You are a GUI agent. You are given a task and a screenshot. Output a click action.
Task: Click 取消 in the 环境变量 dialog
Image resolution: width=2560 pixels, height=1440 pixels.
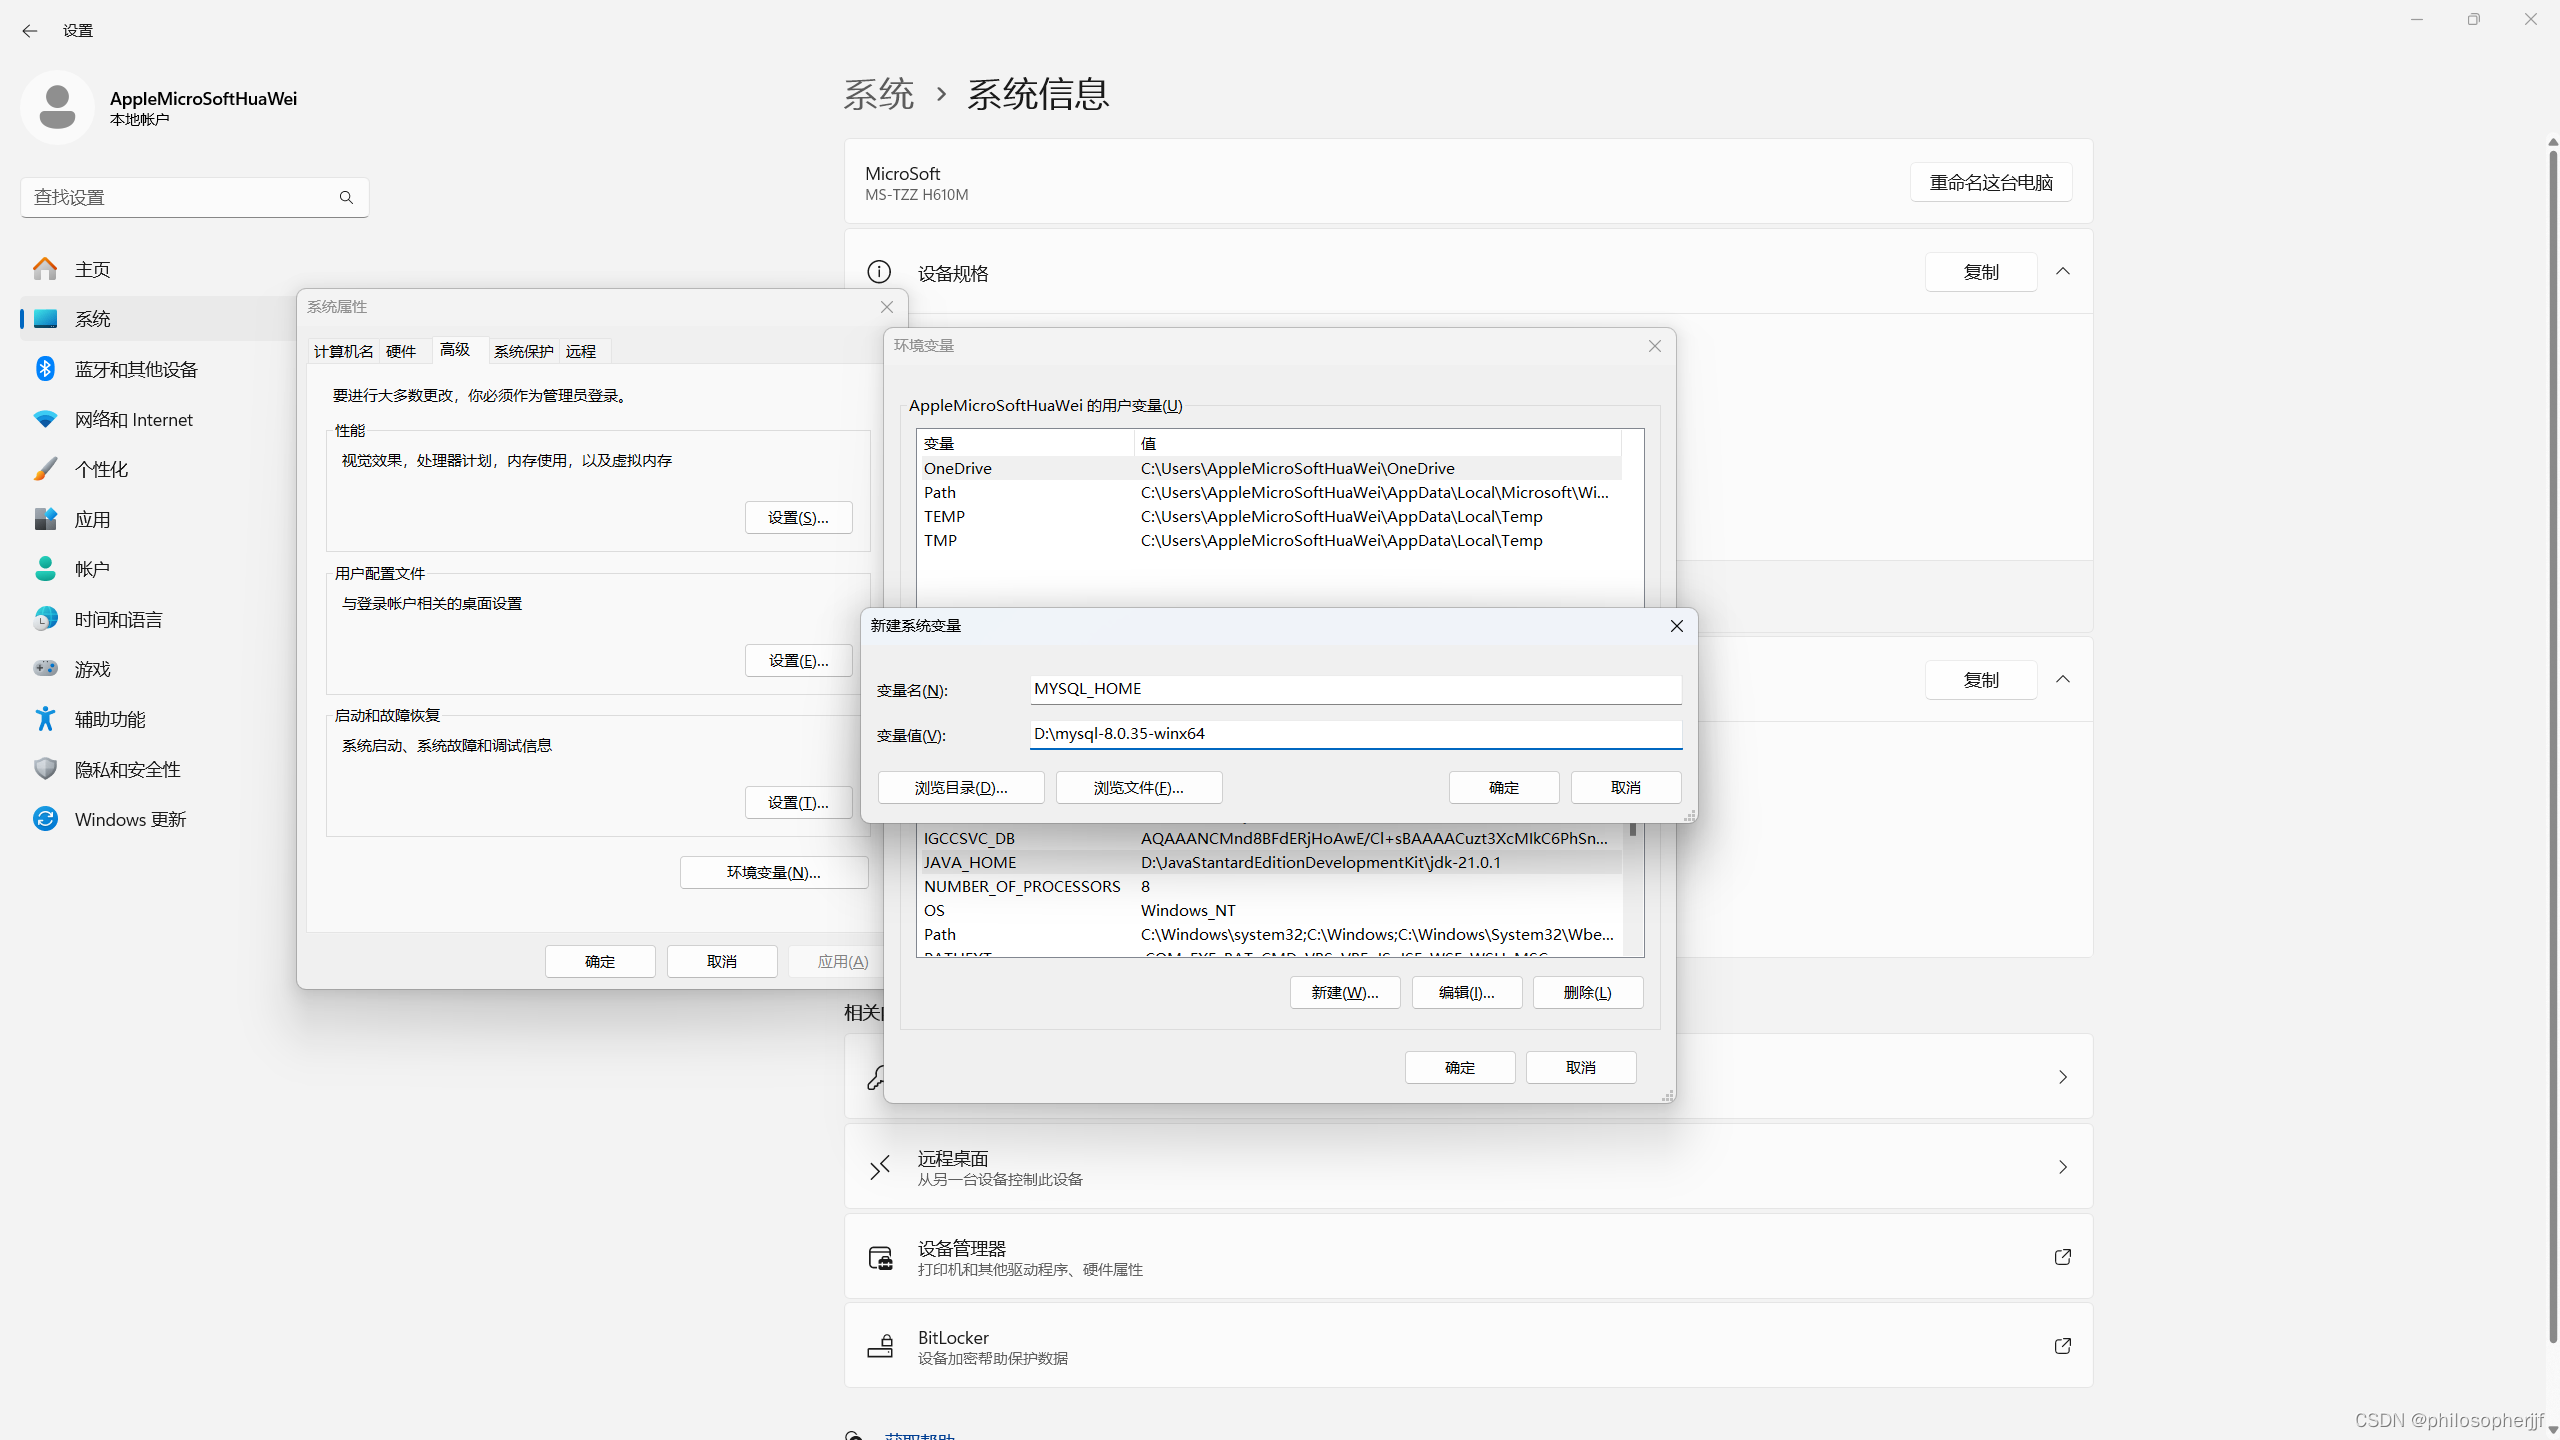coord(1581,1068)
